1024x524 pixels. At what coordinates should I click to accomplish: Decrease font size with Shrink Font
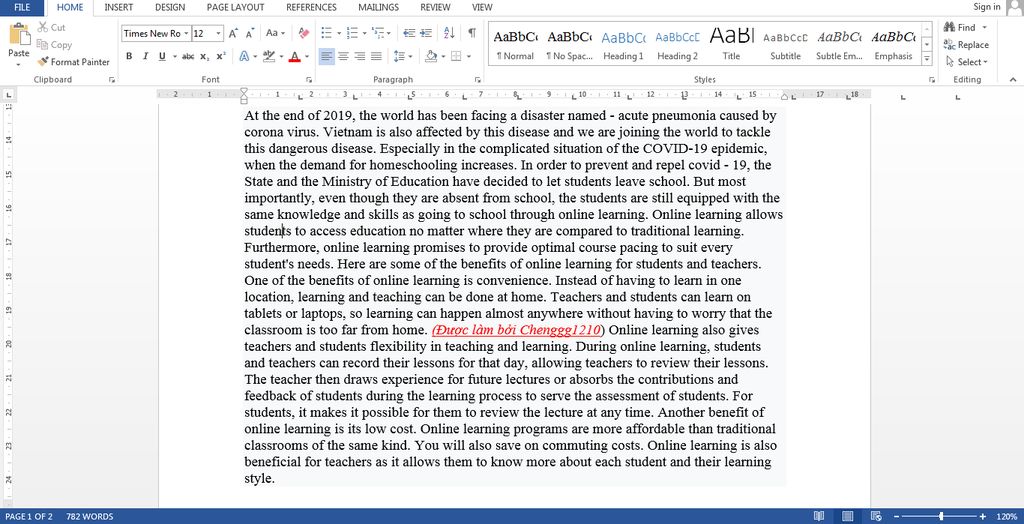coord(250,33)
